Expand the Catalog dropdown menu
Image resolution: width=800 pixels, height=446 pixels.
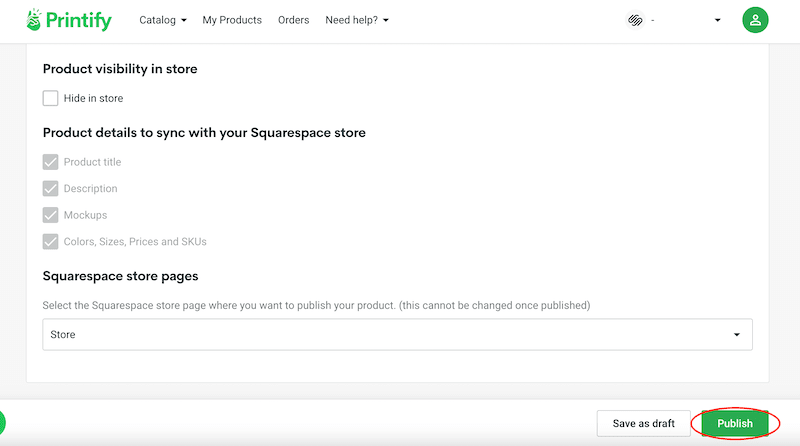163,20
